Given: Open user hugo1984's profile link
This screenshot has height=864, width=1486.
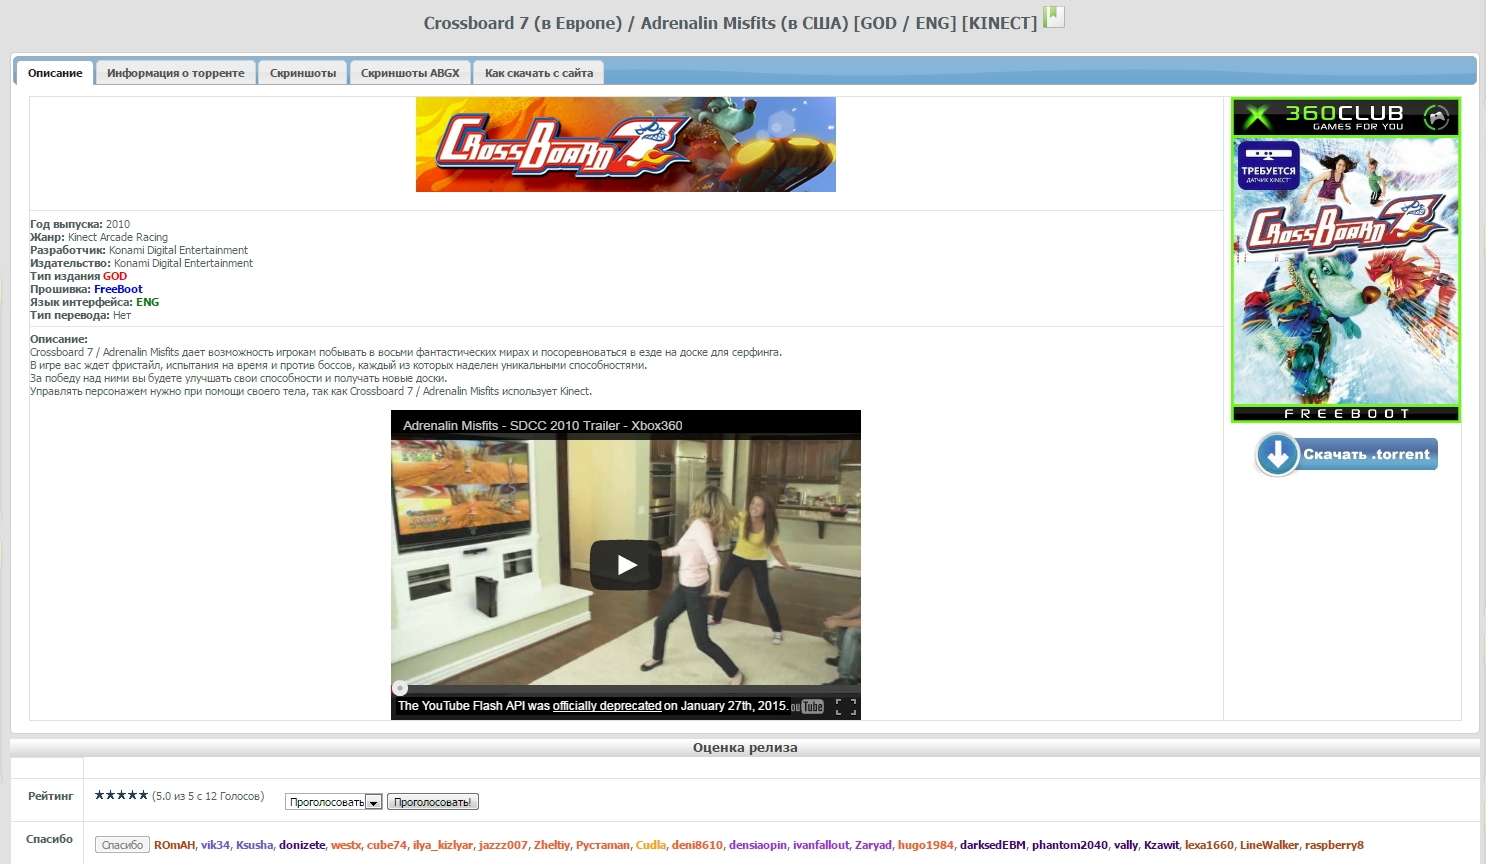Looking at the screenshot, I should click(x=926, y=845).
